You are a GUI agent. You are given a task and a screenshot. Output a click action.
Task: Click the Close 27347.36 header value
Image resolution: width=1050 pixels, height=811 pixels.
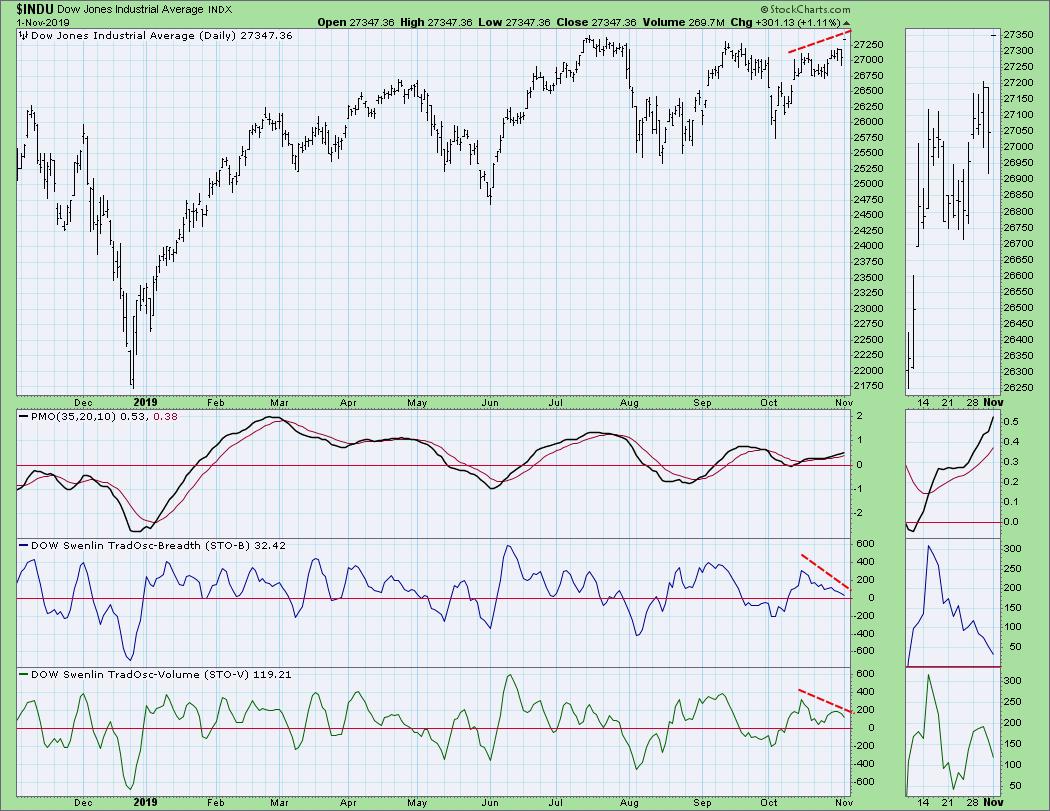pyautogui.click(x=596, y=22)
